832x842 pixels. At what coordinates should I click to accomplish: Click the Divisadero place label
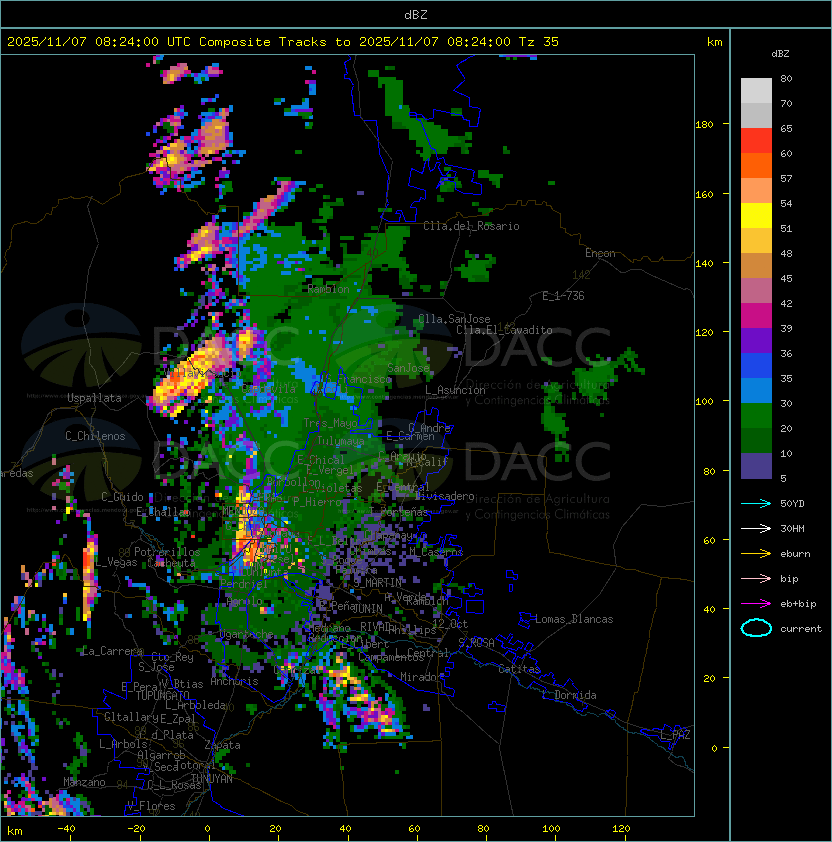pos(445,496)
